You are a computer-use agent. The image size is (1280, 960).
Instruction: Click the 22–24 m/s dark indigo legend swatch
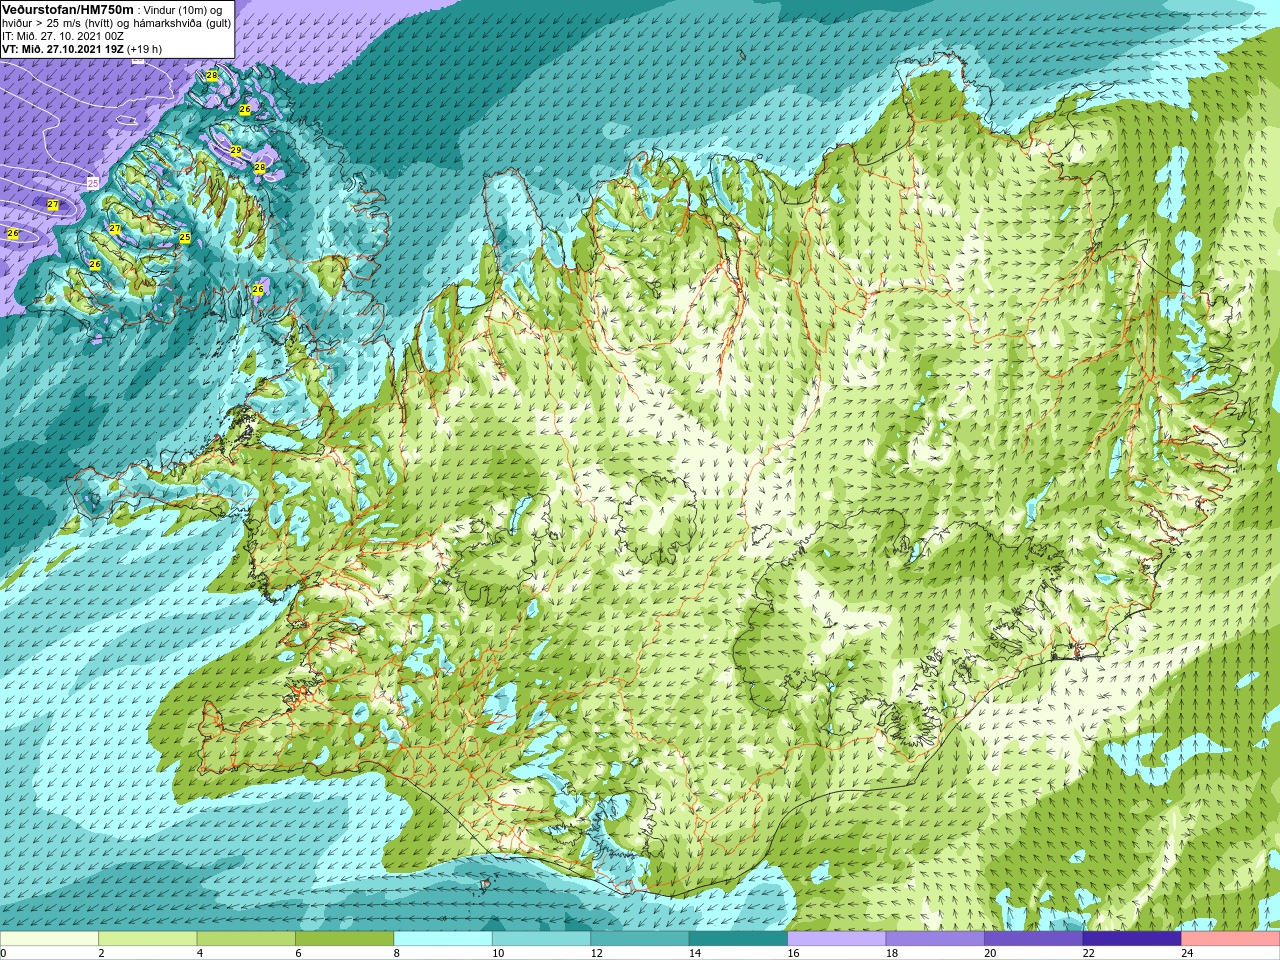click(1132, 938)
